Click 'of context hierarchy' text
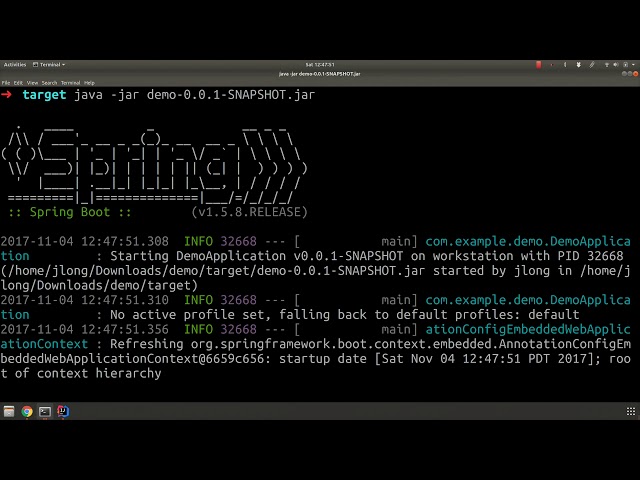 (88, 373)
